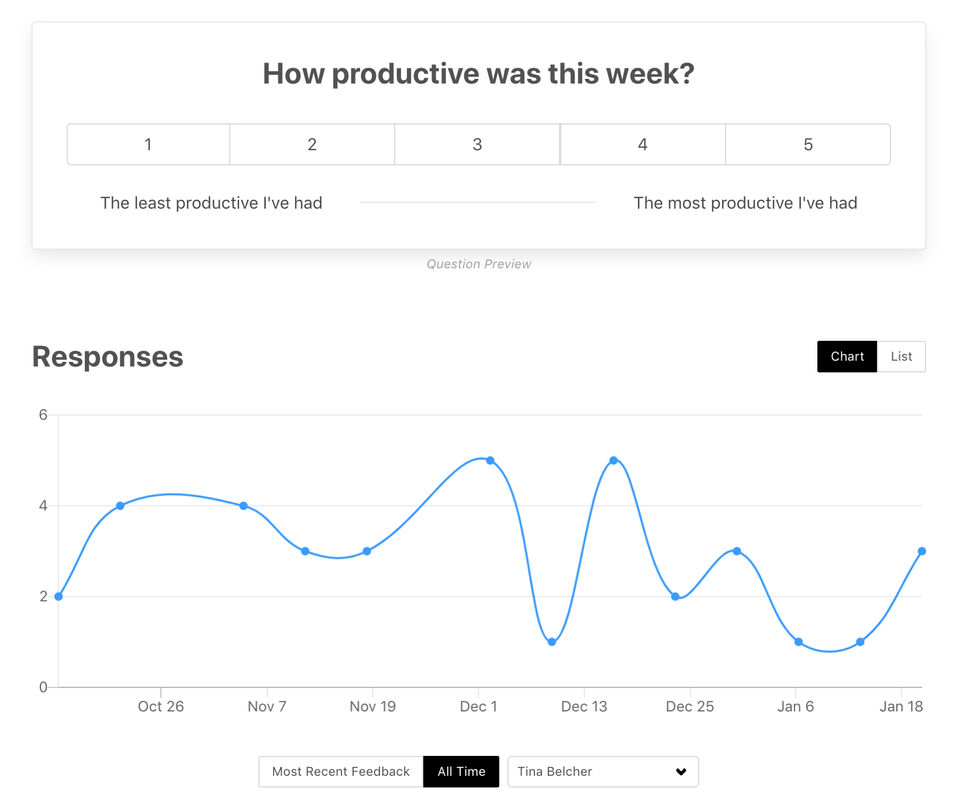Switch responses to Chart view
This screenshot has height=795, width=960.
(847, 357)
